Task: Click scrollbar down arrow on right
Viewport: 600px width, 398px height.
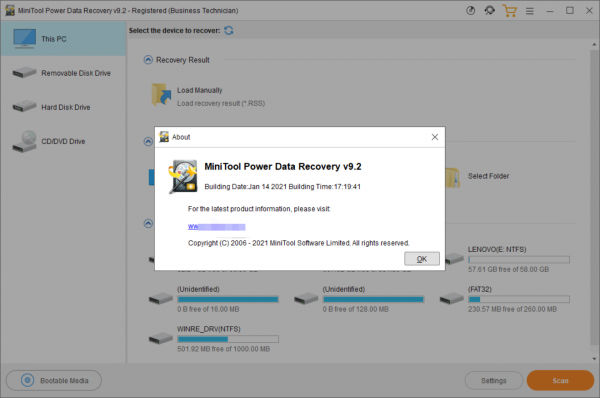Action: [594, 359]
